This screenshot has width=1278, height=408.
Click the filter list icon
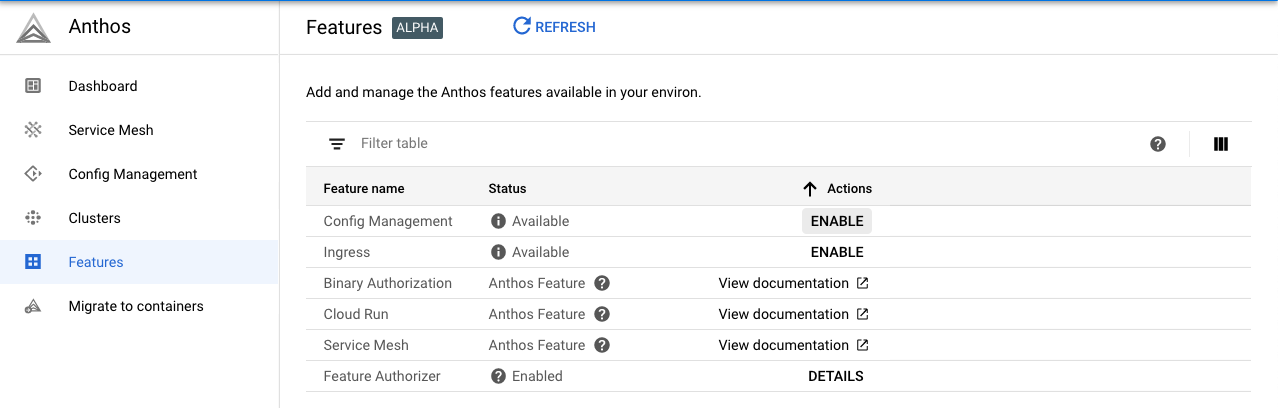pyautogui.click(x=337, y=144)
